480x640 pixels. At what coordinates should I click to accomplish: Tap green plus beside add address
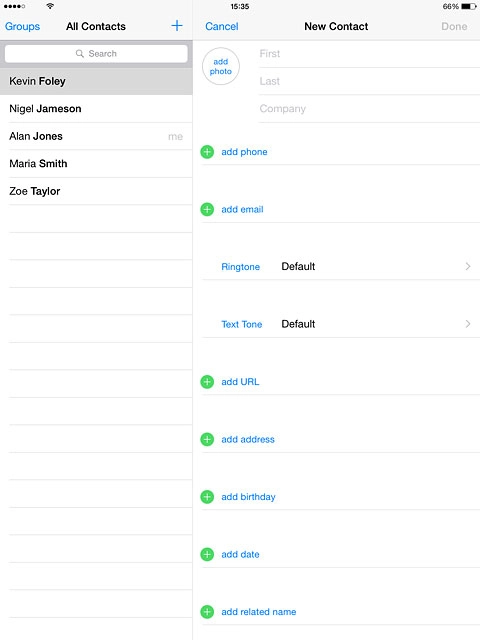[207, 439]
